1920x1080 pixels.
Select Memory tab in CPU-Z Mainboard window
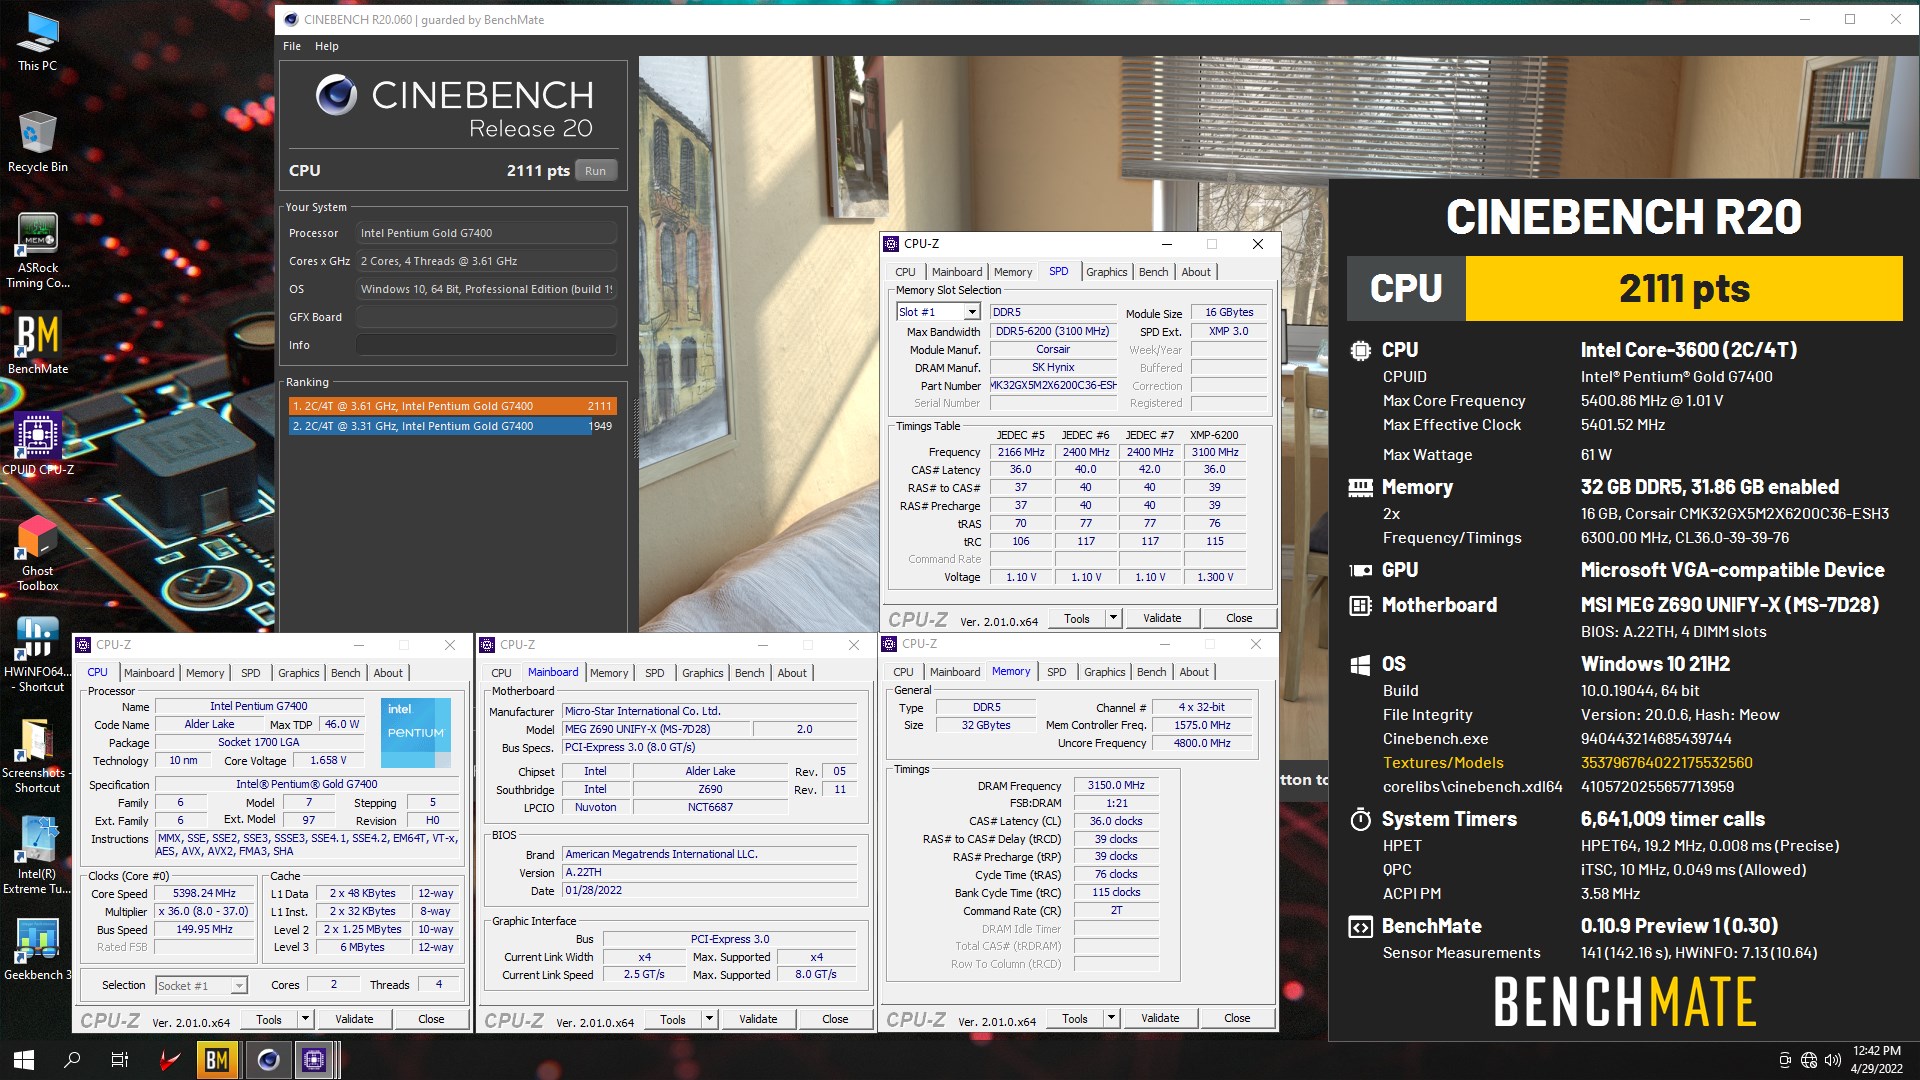point(609,673)
